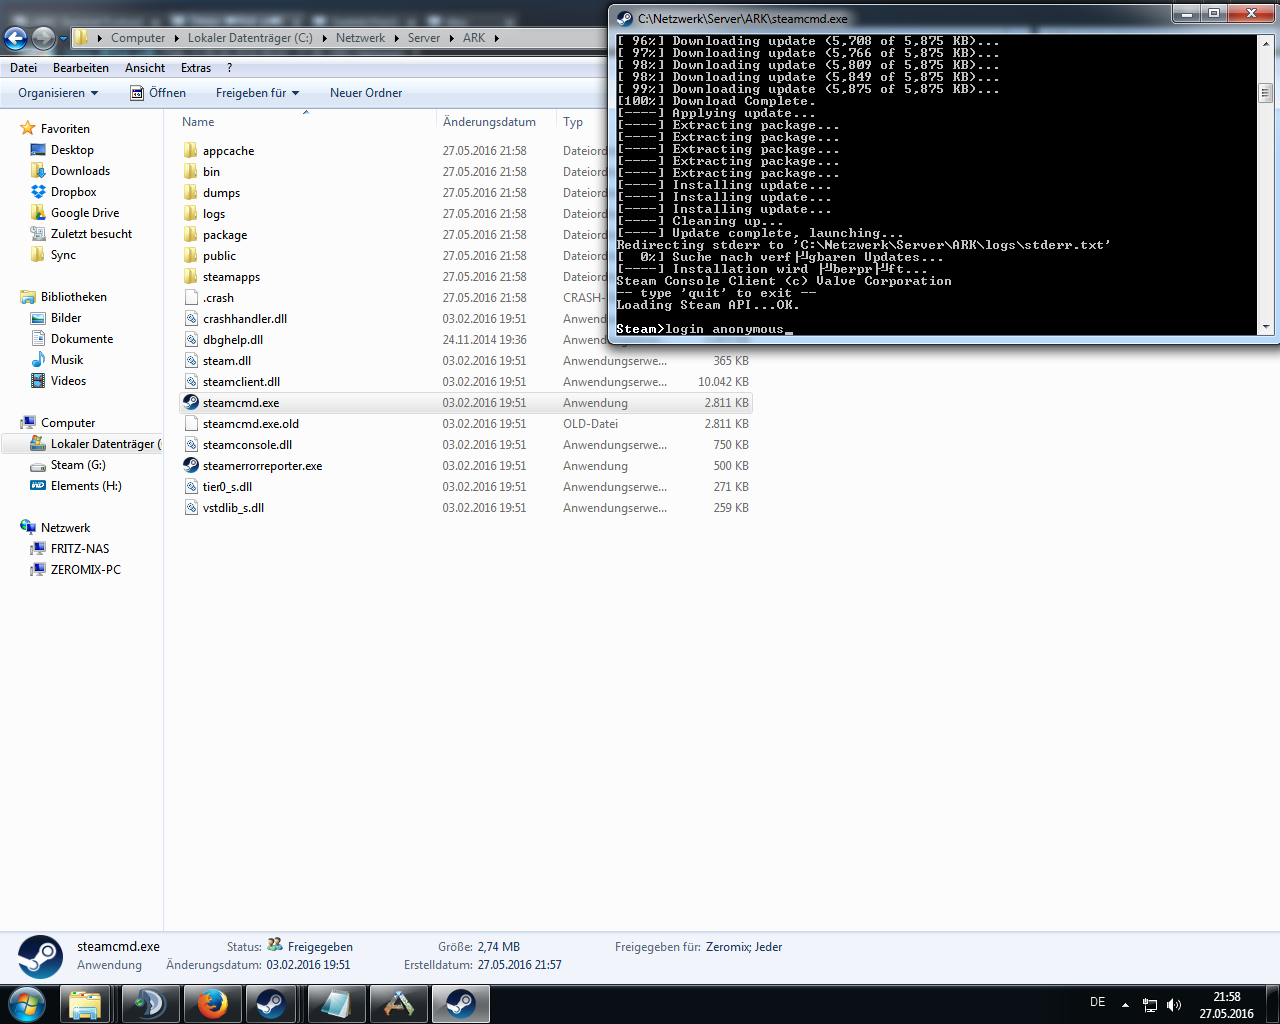
Task: Open the Organisieren dropdown
Action: (x=58, y=93)
